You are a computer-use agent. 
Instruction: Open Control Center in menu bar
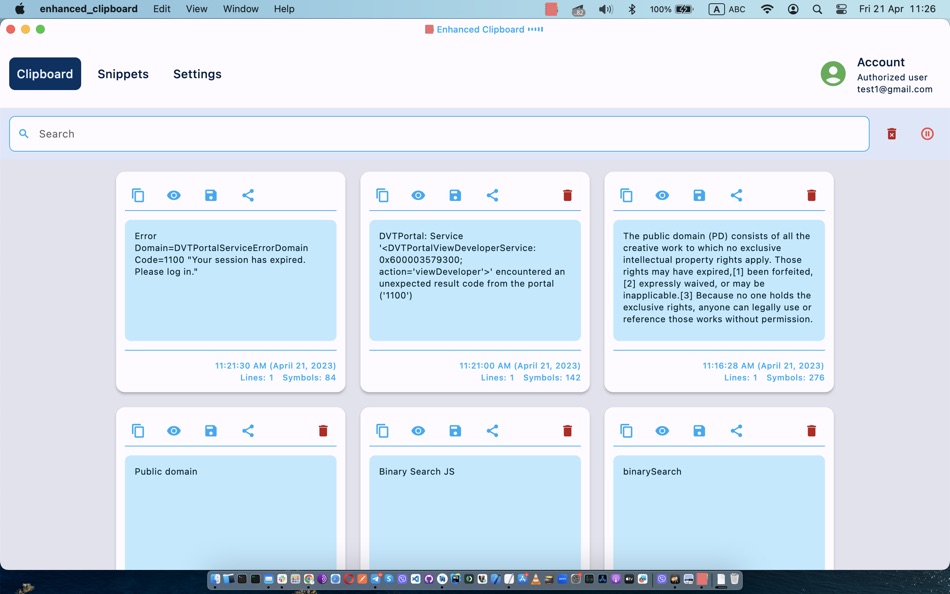[x=841, y=9]
